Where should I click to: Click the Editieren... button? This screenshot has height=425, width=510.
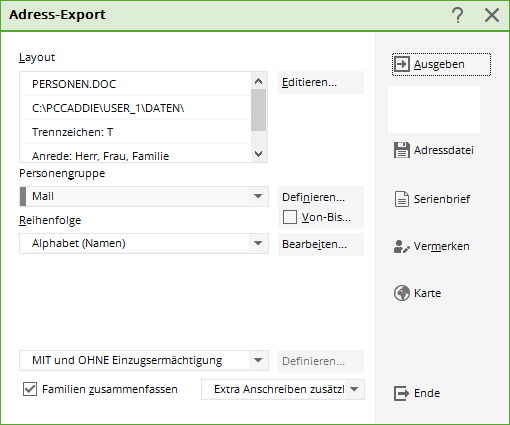[321, 82]
